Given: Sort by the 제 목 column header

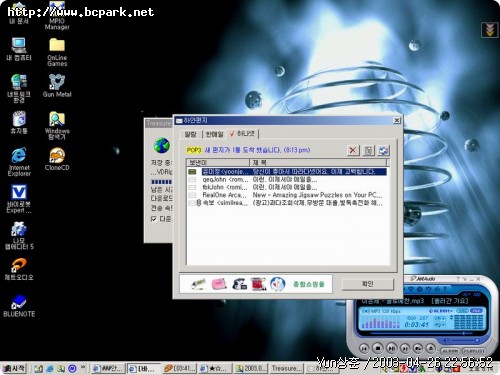Looking at the screenshot, I should [318, 163].
